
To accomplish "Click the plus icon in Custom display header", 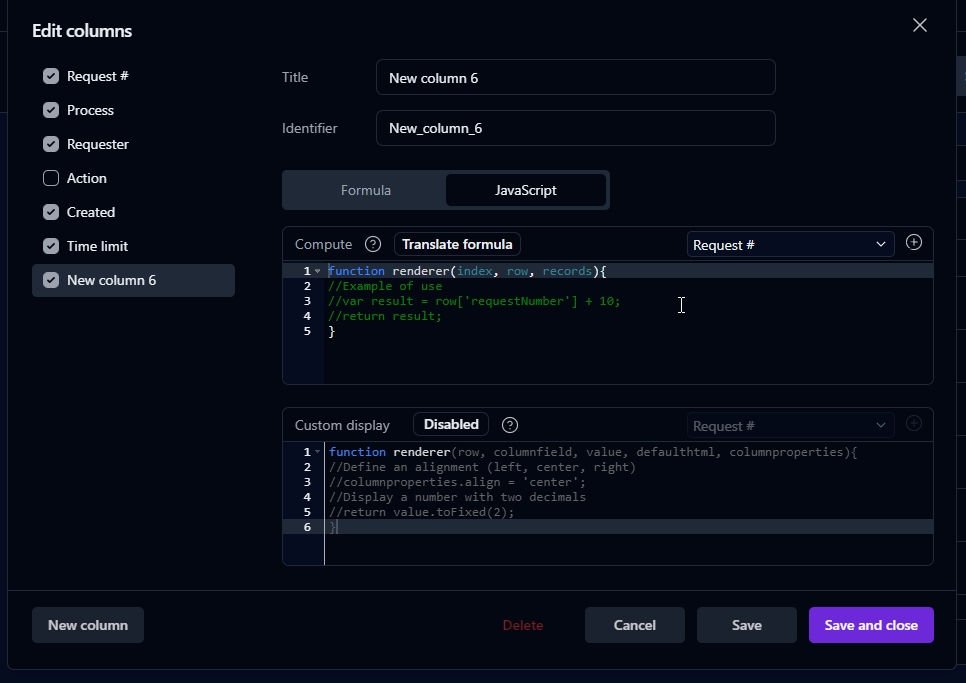I will [x=913, y=424].
